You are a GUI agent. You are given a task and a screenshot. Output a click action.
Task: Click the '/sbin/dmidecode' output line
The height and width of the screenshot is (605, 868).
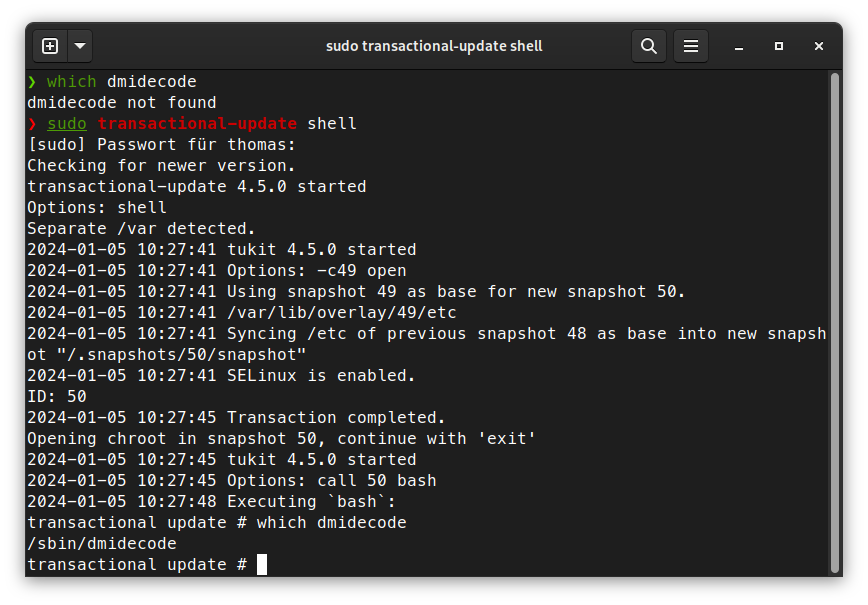[x=102, y=544]
